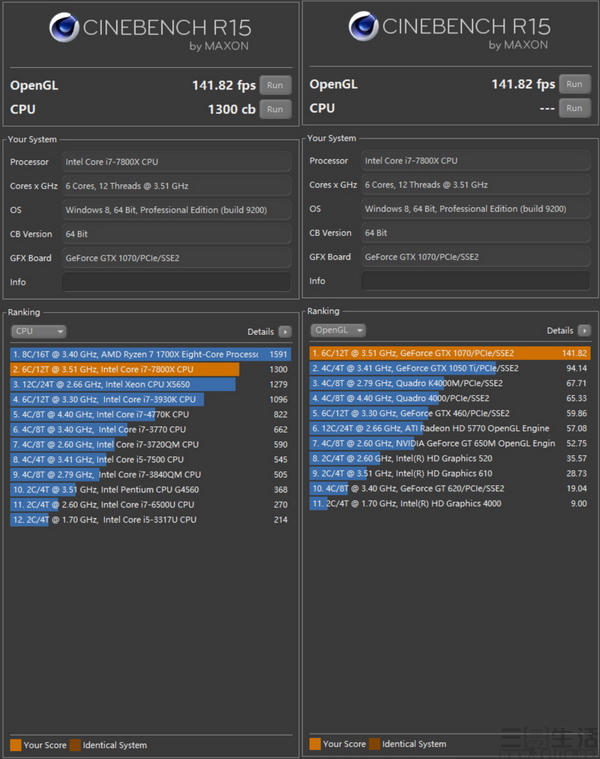600x759 pixels.
Task: Run the OpenGL test in left panel
Action: 275,85
